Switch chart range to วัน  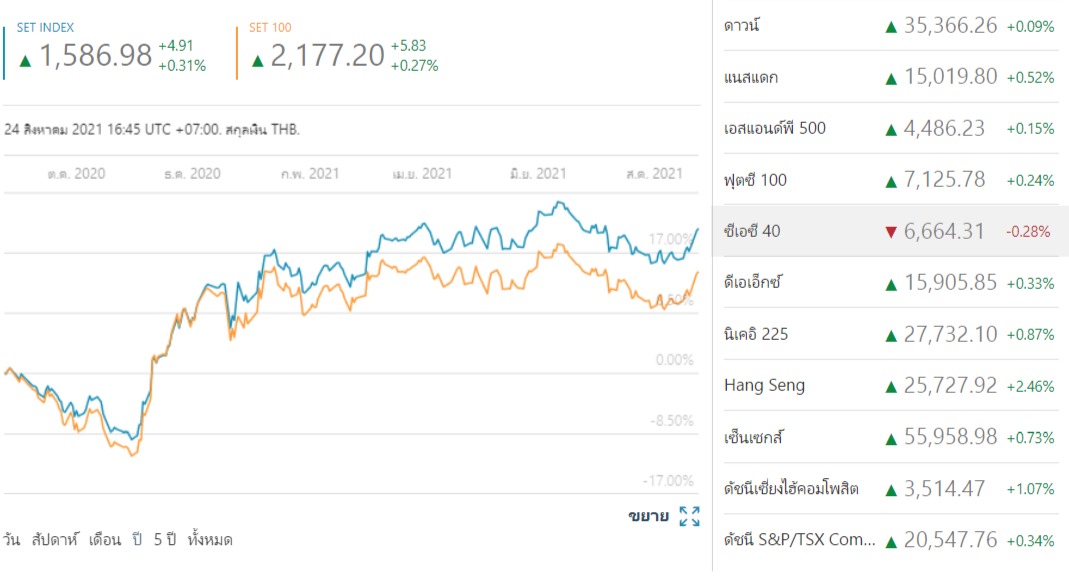11,540
